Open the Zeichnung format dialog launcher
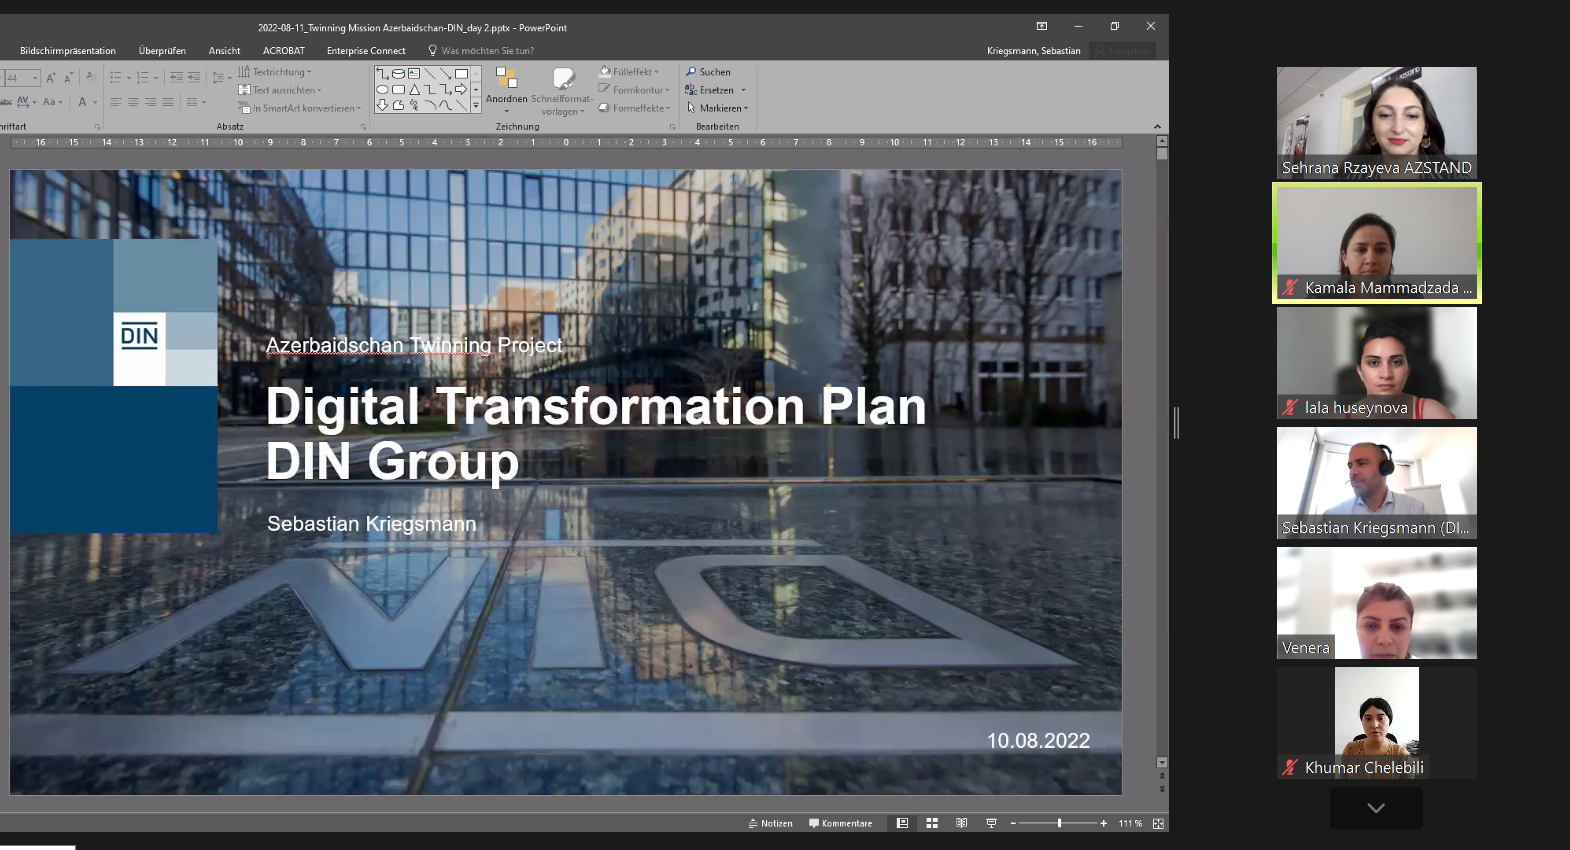 (x=673, y=127)
